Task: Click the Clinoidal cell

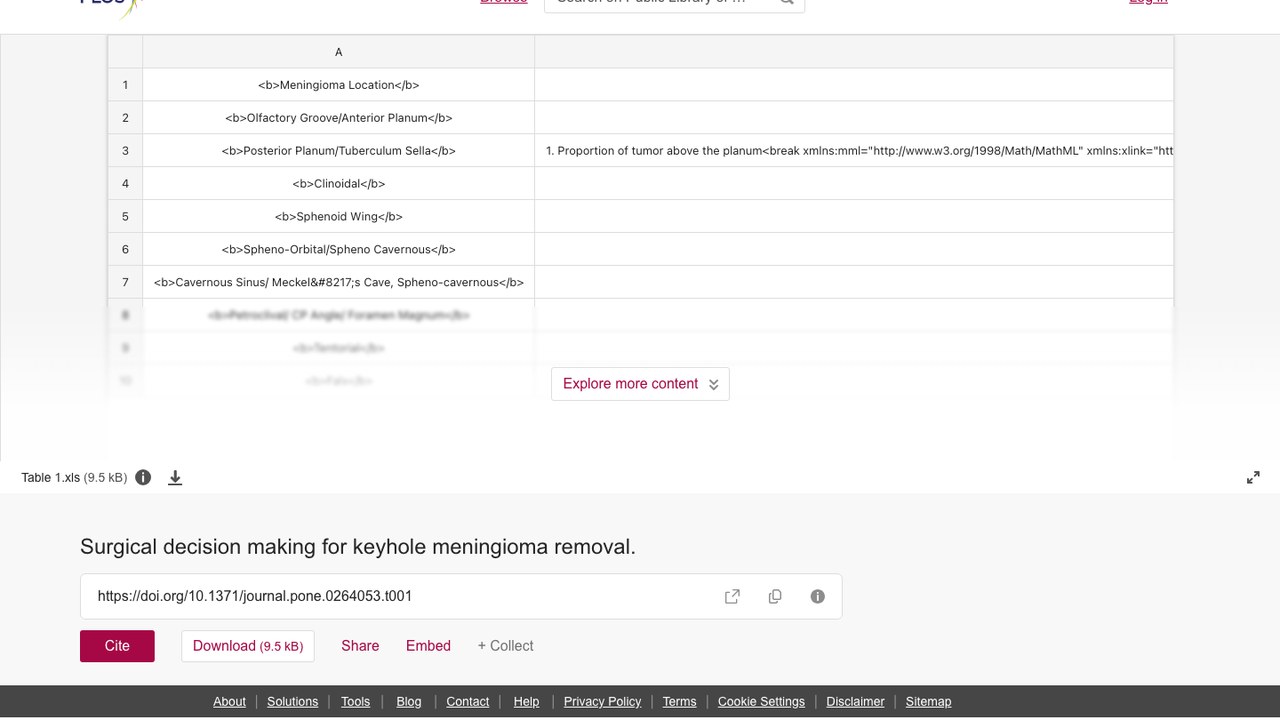Action: point(338,184)
